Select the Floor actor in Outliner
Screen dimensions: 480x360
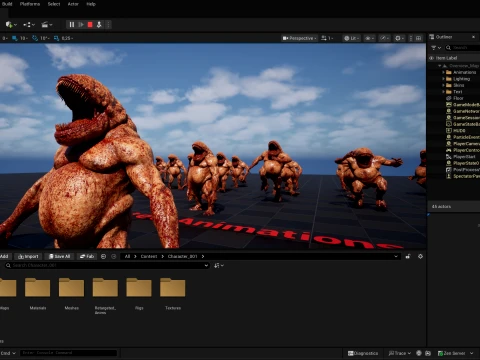(458, 98)
